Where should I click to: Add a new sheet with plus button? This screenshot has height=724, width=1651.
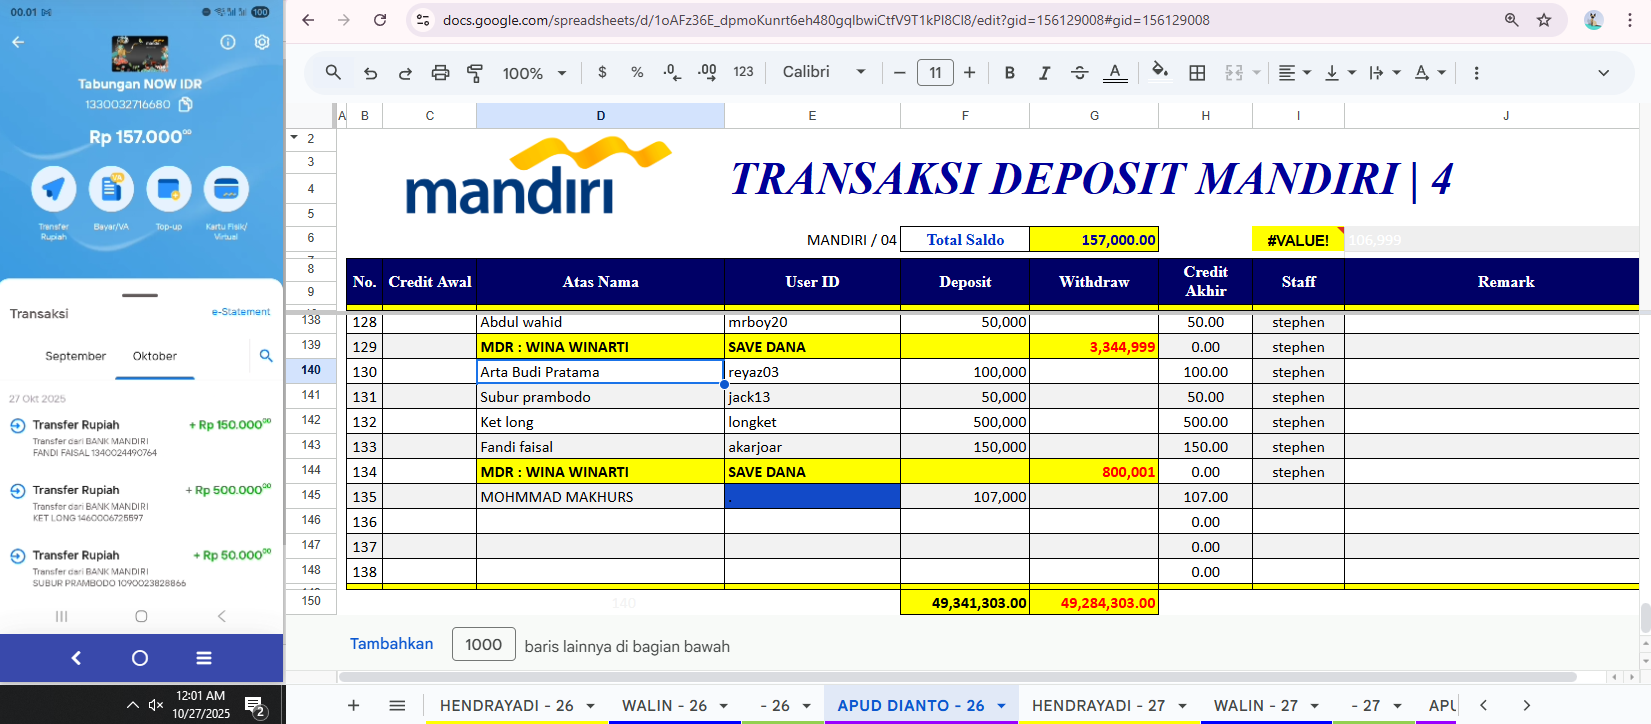click(353, 705)
